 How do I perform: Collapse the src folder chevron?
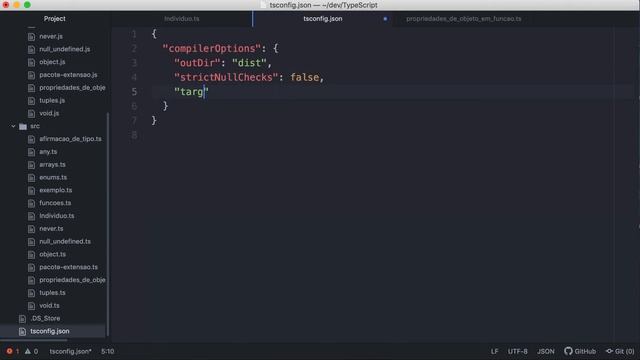click(x=13, y=126)
